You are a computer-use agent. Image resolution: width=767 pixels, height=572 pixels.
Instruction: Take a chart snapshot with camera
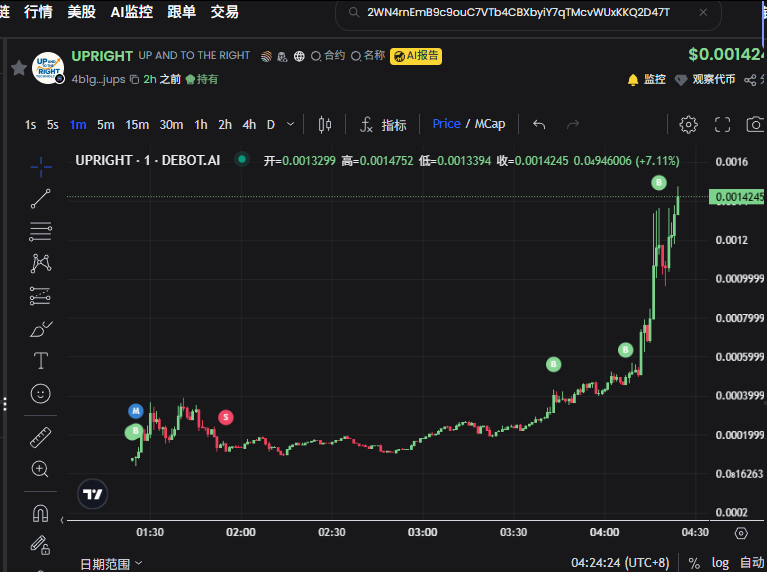756,125
